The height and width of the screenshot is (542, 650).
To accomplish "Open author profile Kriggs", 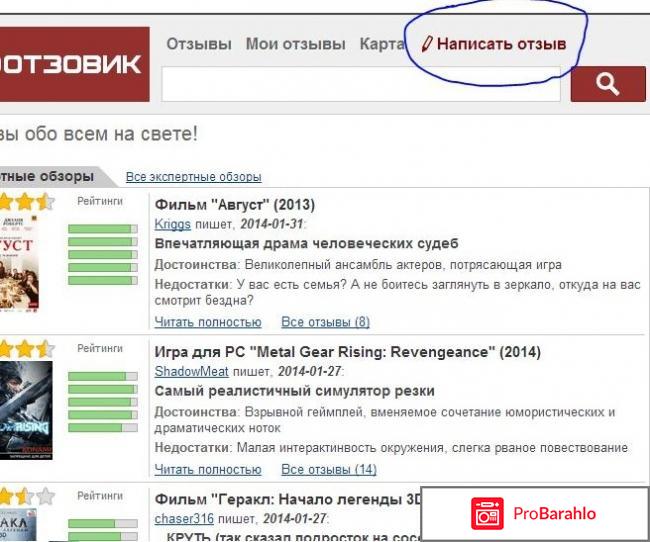I will [x=172, y=224].
